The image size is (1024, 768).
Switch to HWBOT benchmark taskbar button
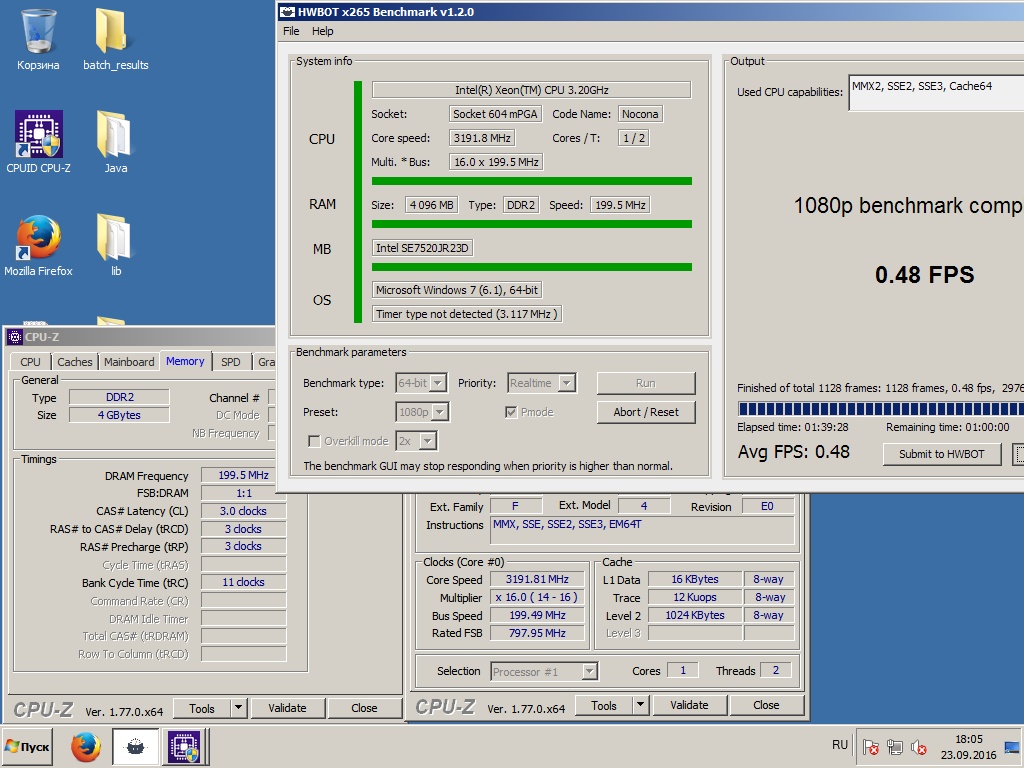135,746
